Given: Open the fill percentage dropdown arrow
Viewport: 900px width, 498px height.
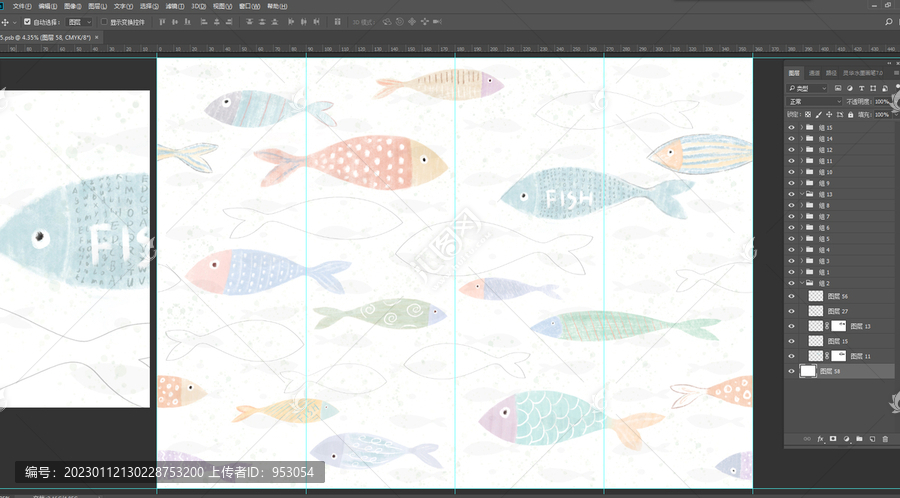Looking at the screenshot, I should [896, 115].
